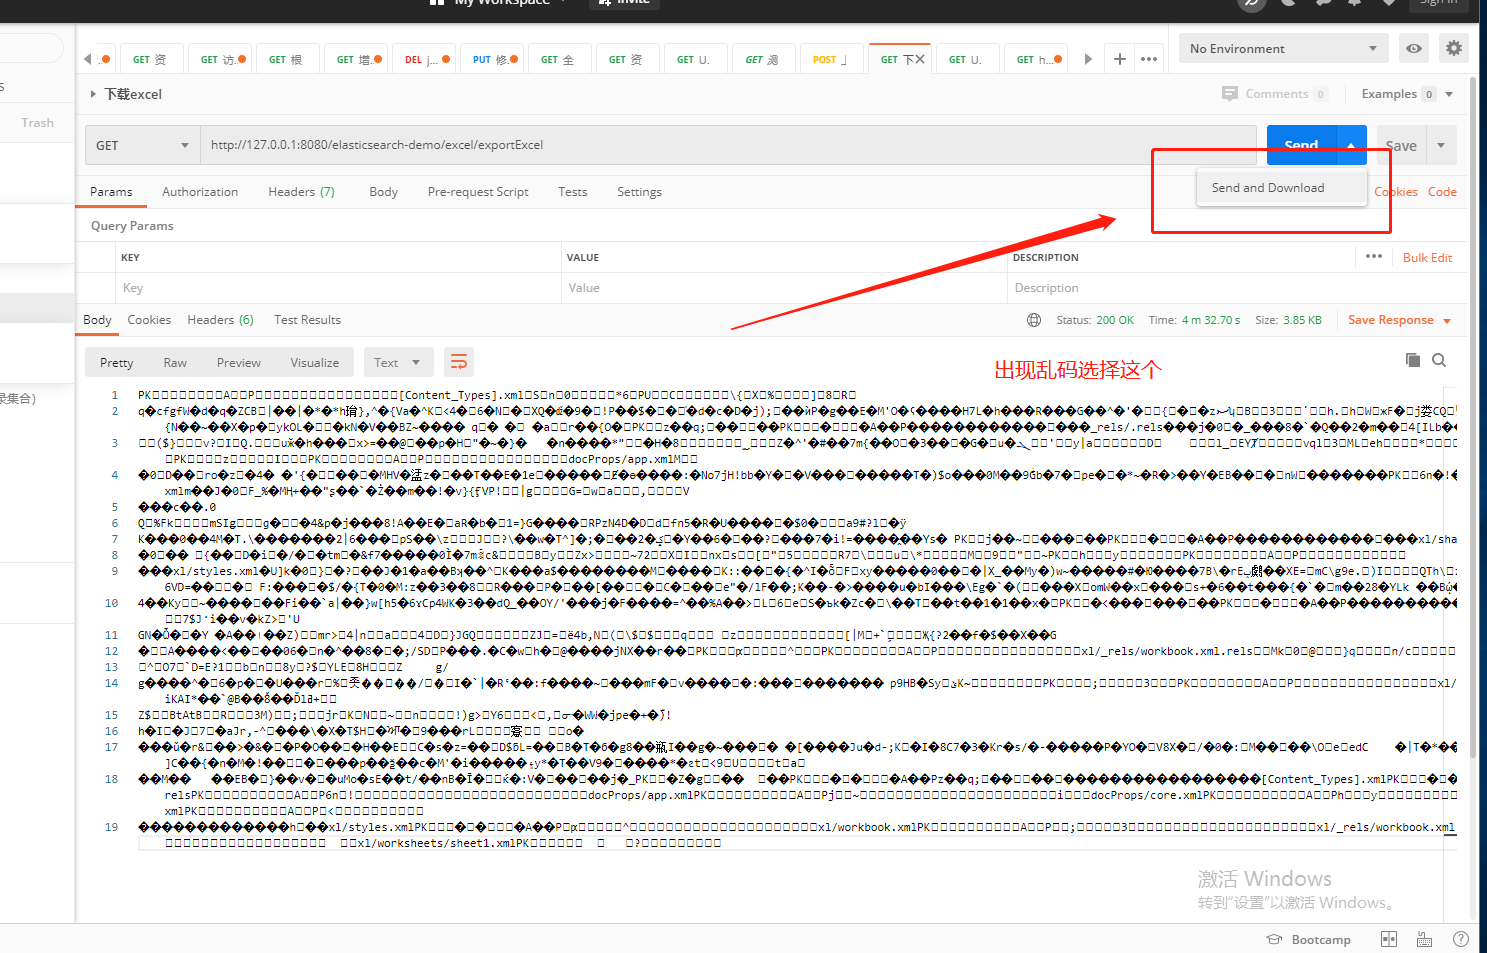Click the query param Description field

coord(1230,288)
